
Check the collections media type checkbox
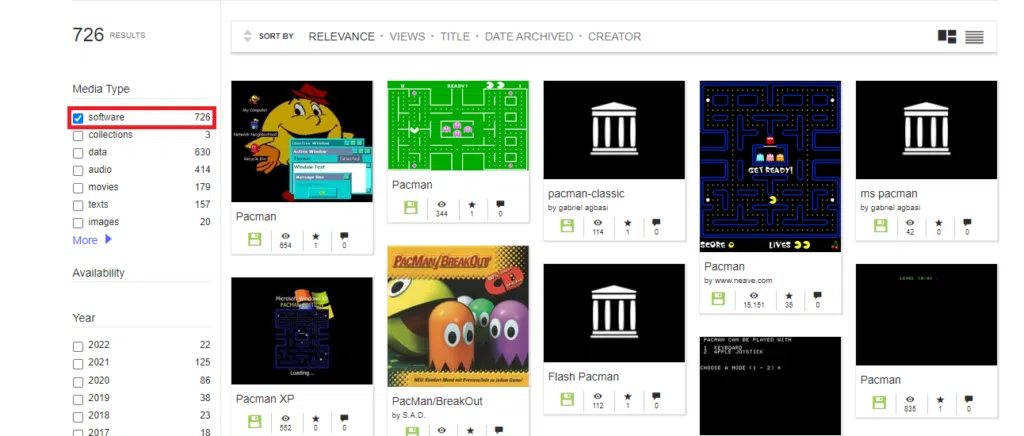coord(78,136)
